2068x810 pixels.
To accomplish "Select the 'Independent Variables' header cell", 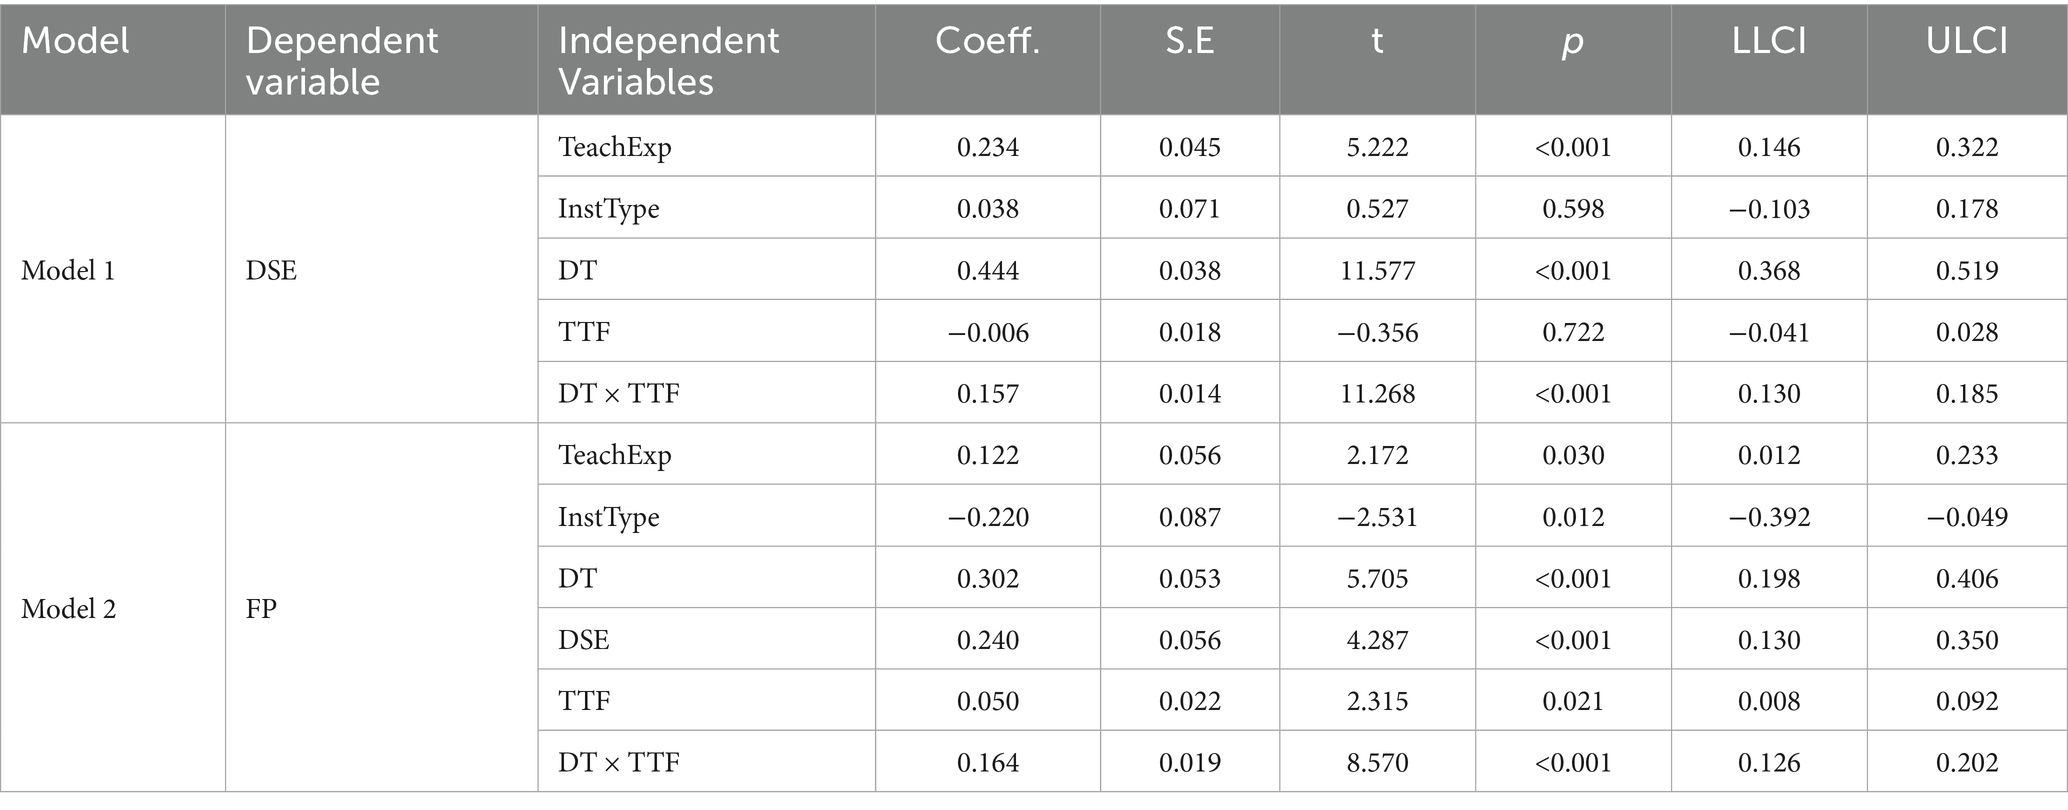I will (668, 61).
